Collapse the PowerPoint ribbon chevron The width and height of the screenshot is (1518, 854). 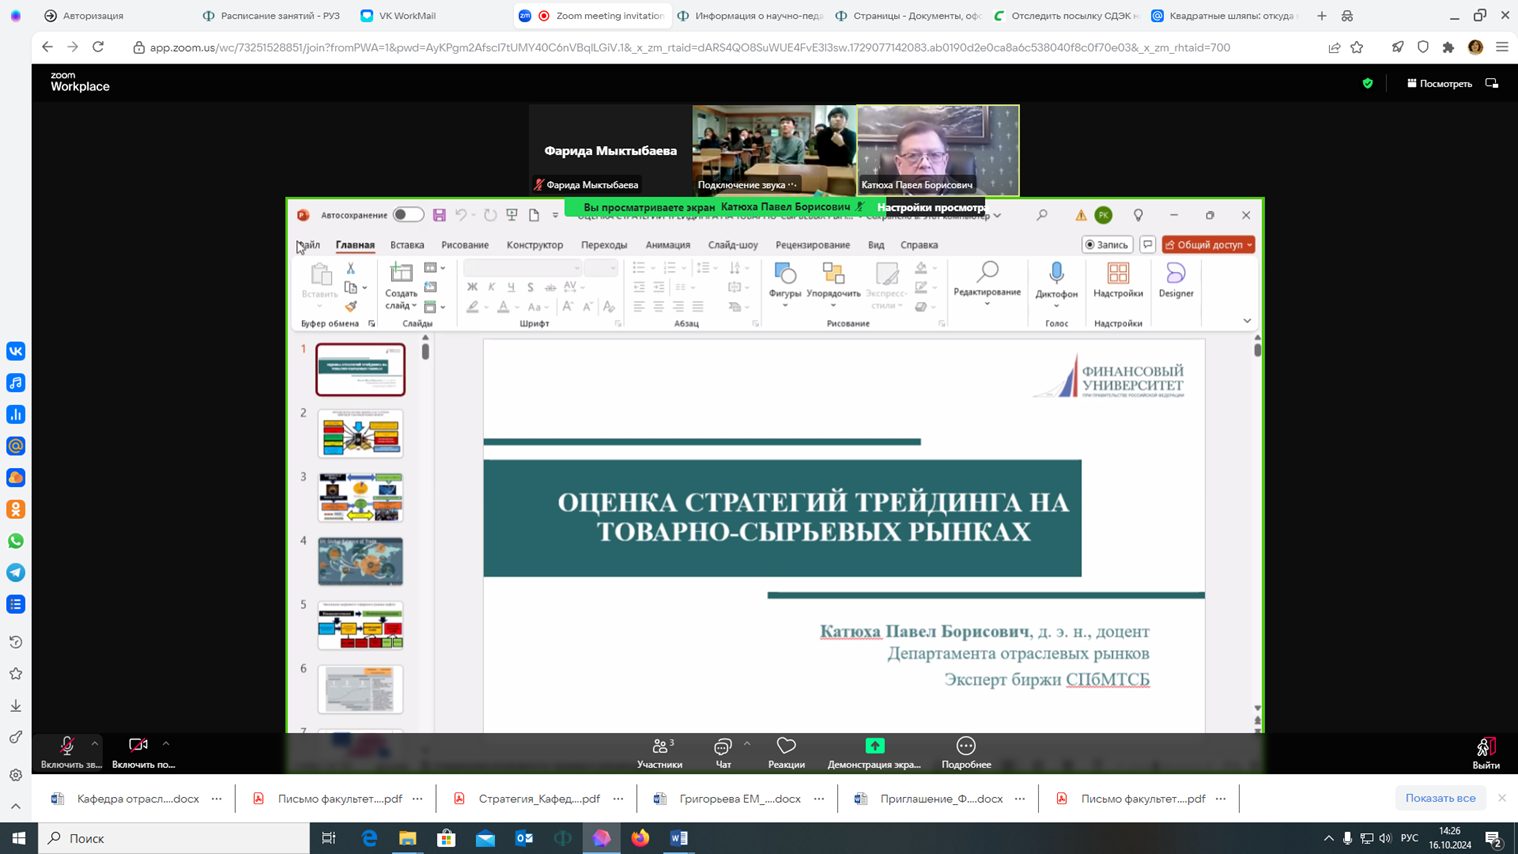[1247, 321]
